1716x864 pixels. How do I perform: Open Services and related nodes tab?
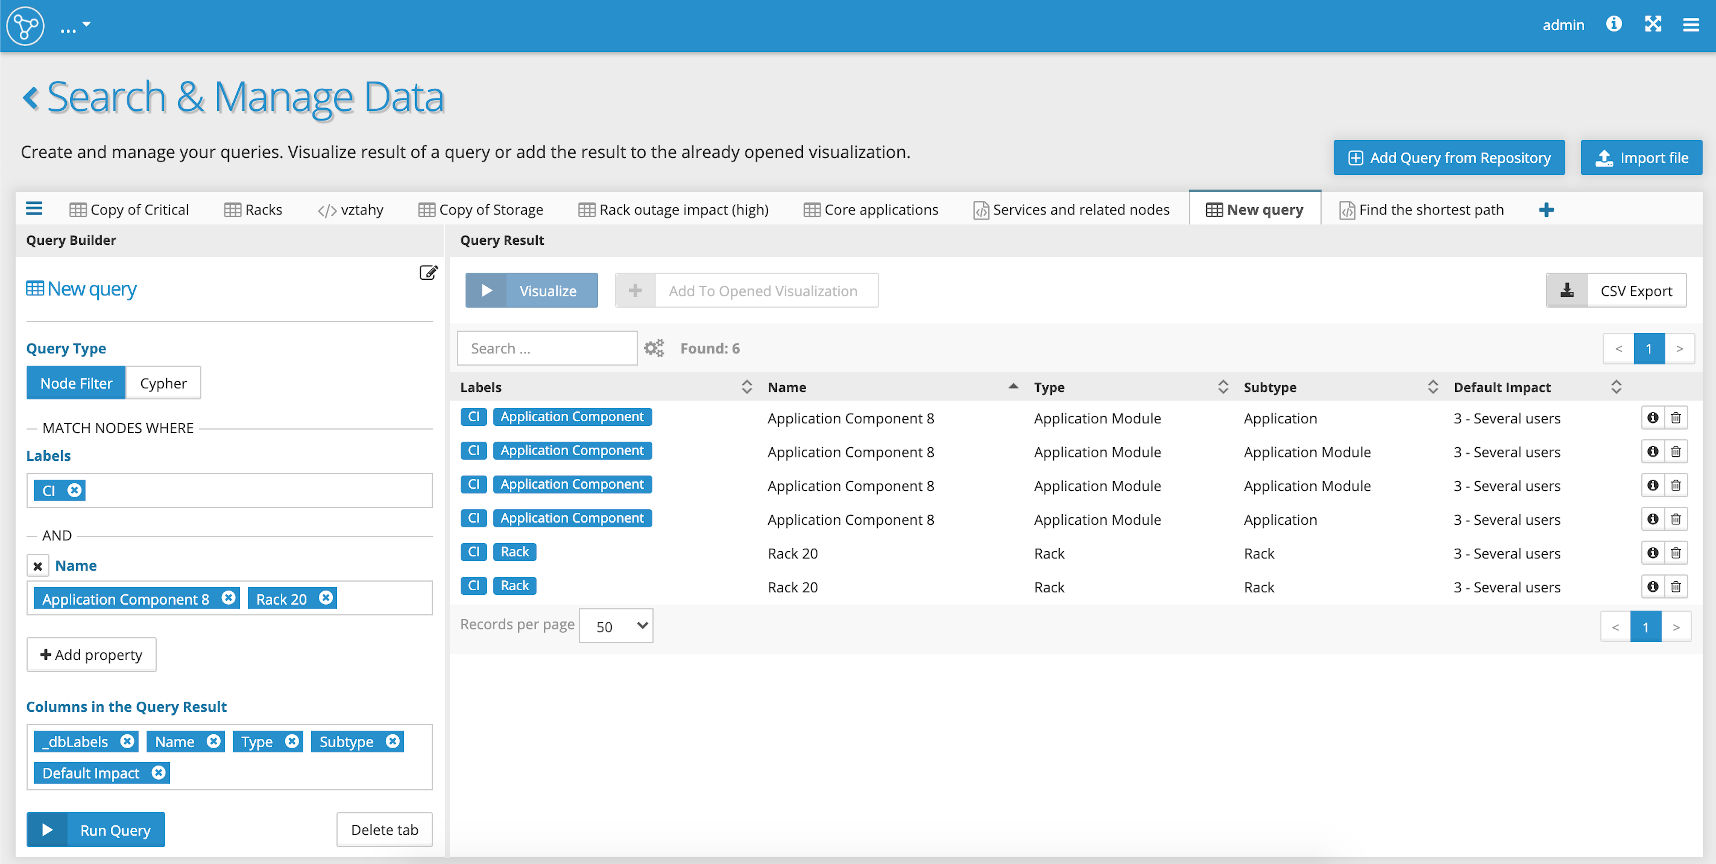click(x=1071, y=210)
